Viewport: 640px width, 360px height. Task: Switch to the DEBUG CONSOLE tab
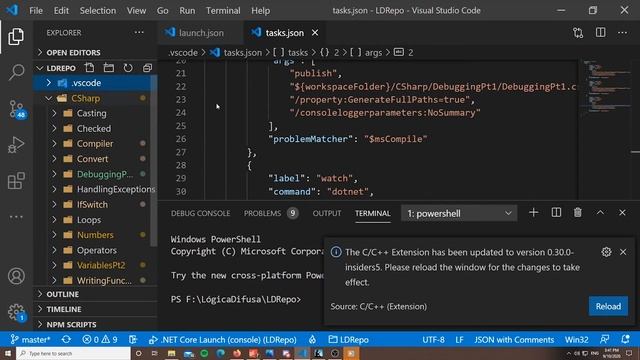coord(200,213)
